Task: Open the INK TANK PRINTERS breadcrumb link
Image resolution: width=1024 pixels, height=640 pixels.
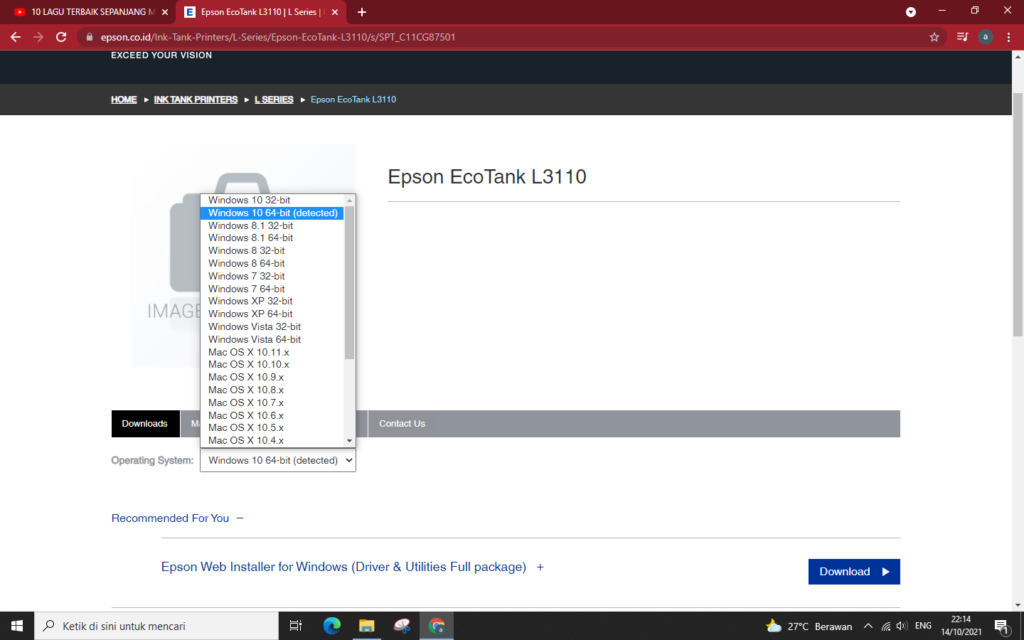Action: pos(195,99)
